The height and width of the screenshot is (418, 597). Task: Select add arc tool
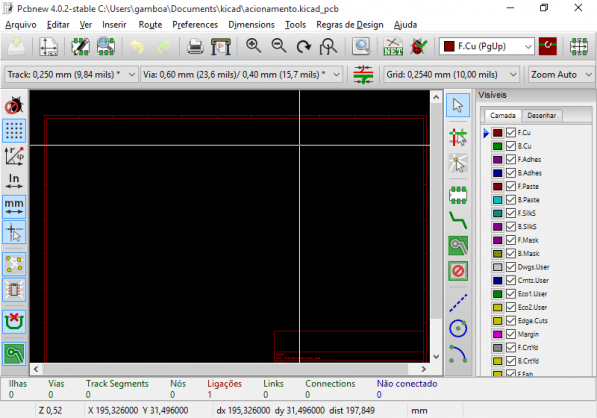458,354
